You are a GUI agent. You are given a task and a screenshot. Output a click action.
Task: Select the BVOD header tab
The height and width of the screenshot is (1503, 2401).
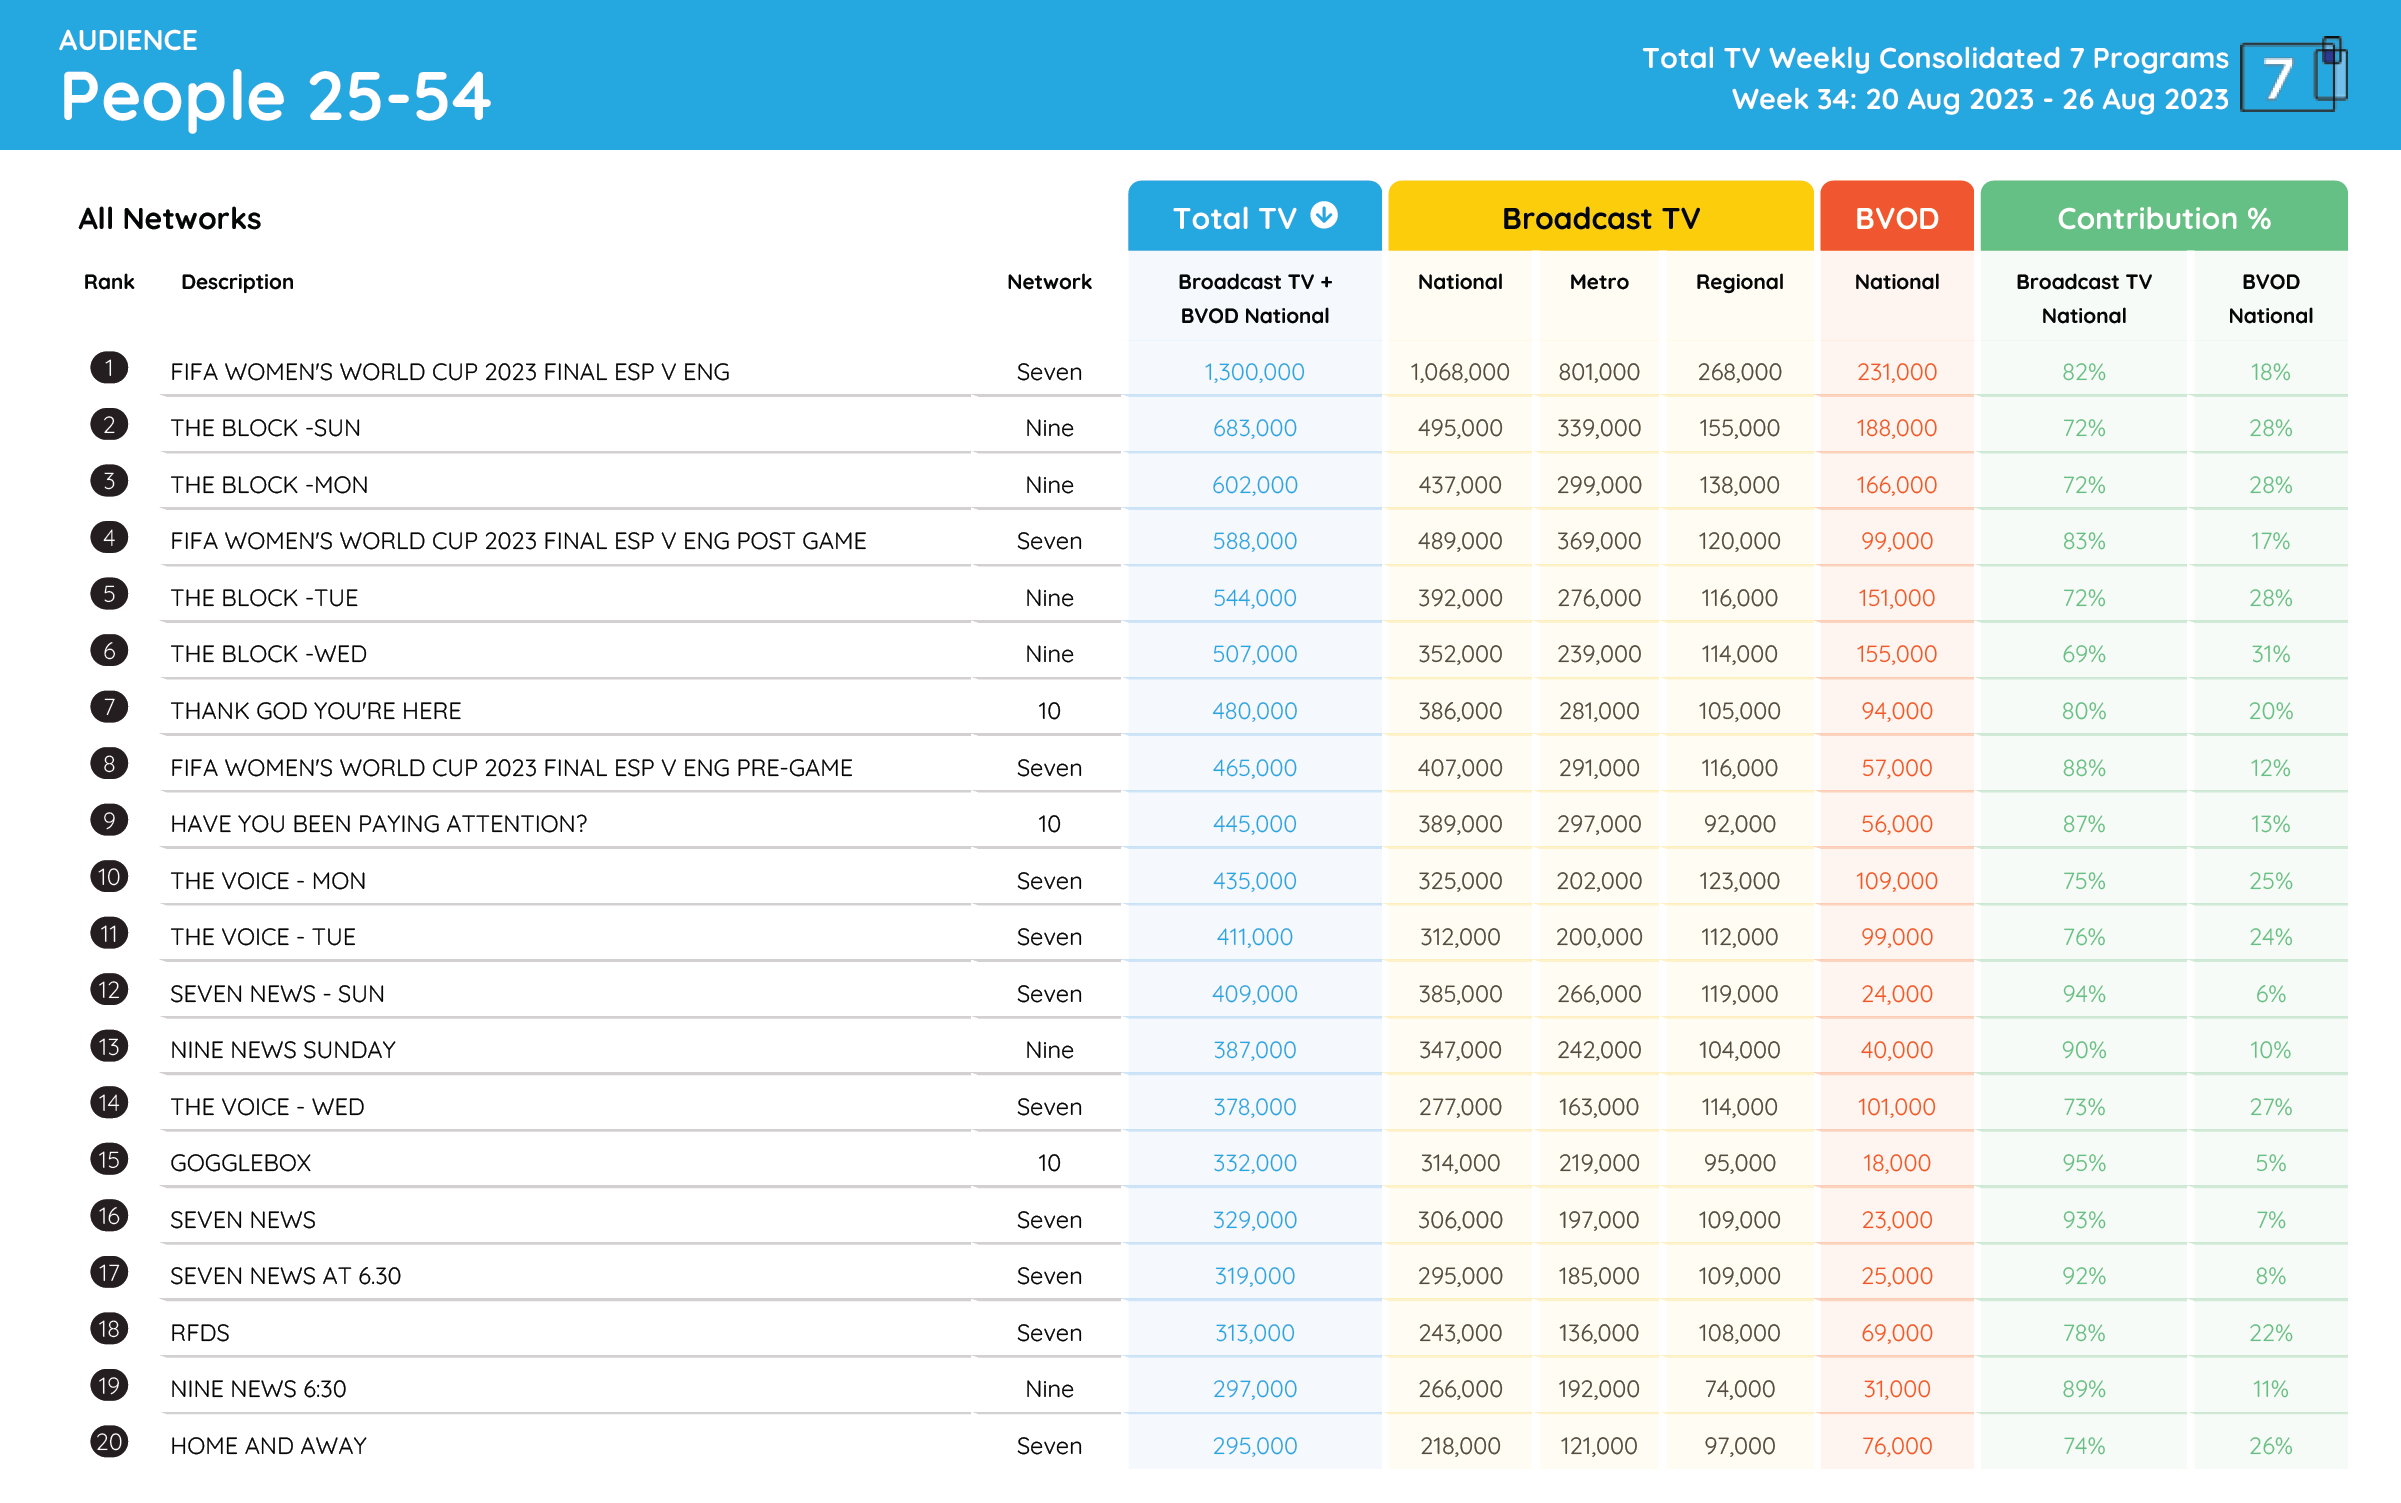pyautogui.click(x=1896, y=218)
